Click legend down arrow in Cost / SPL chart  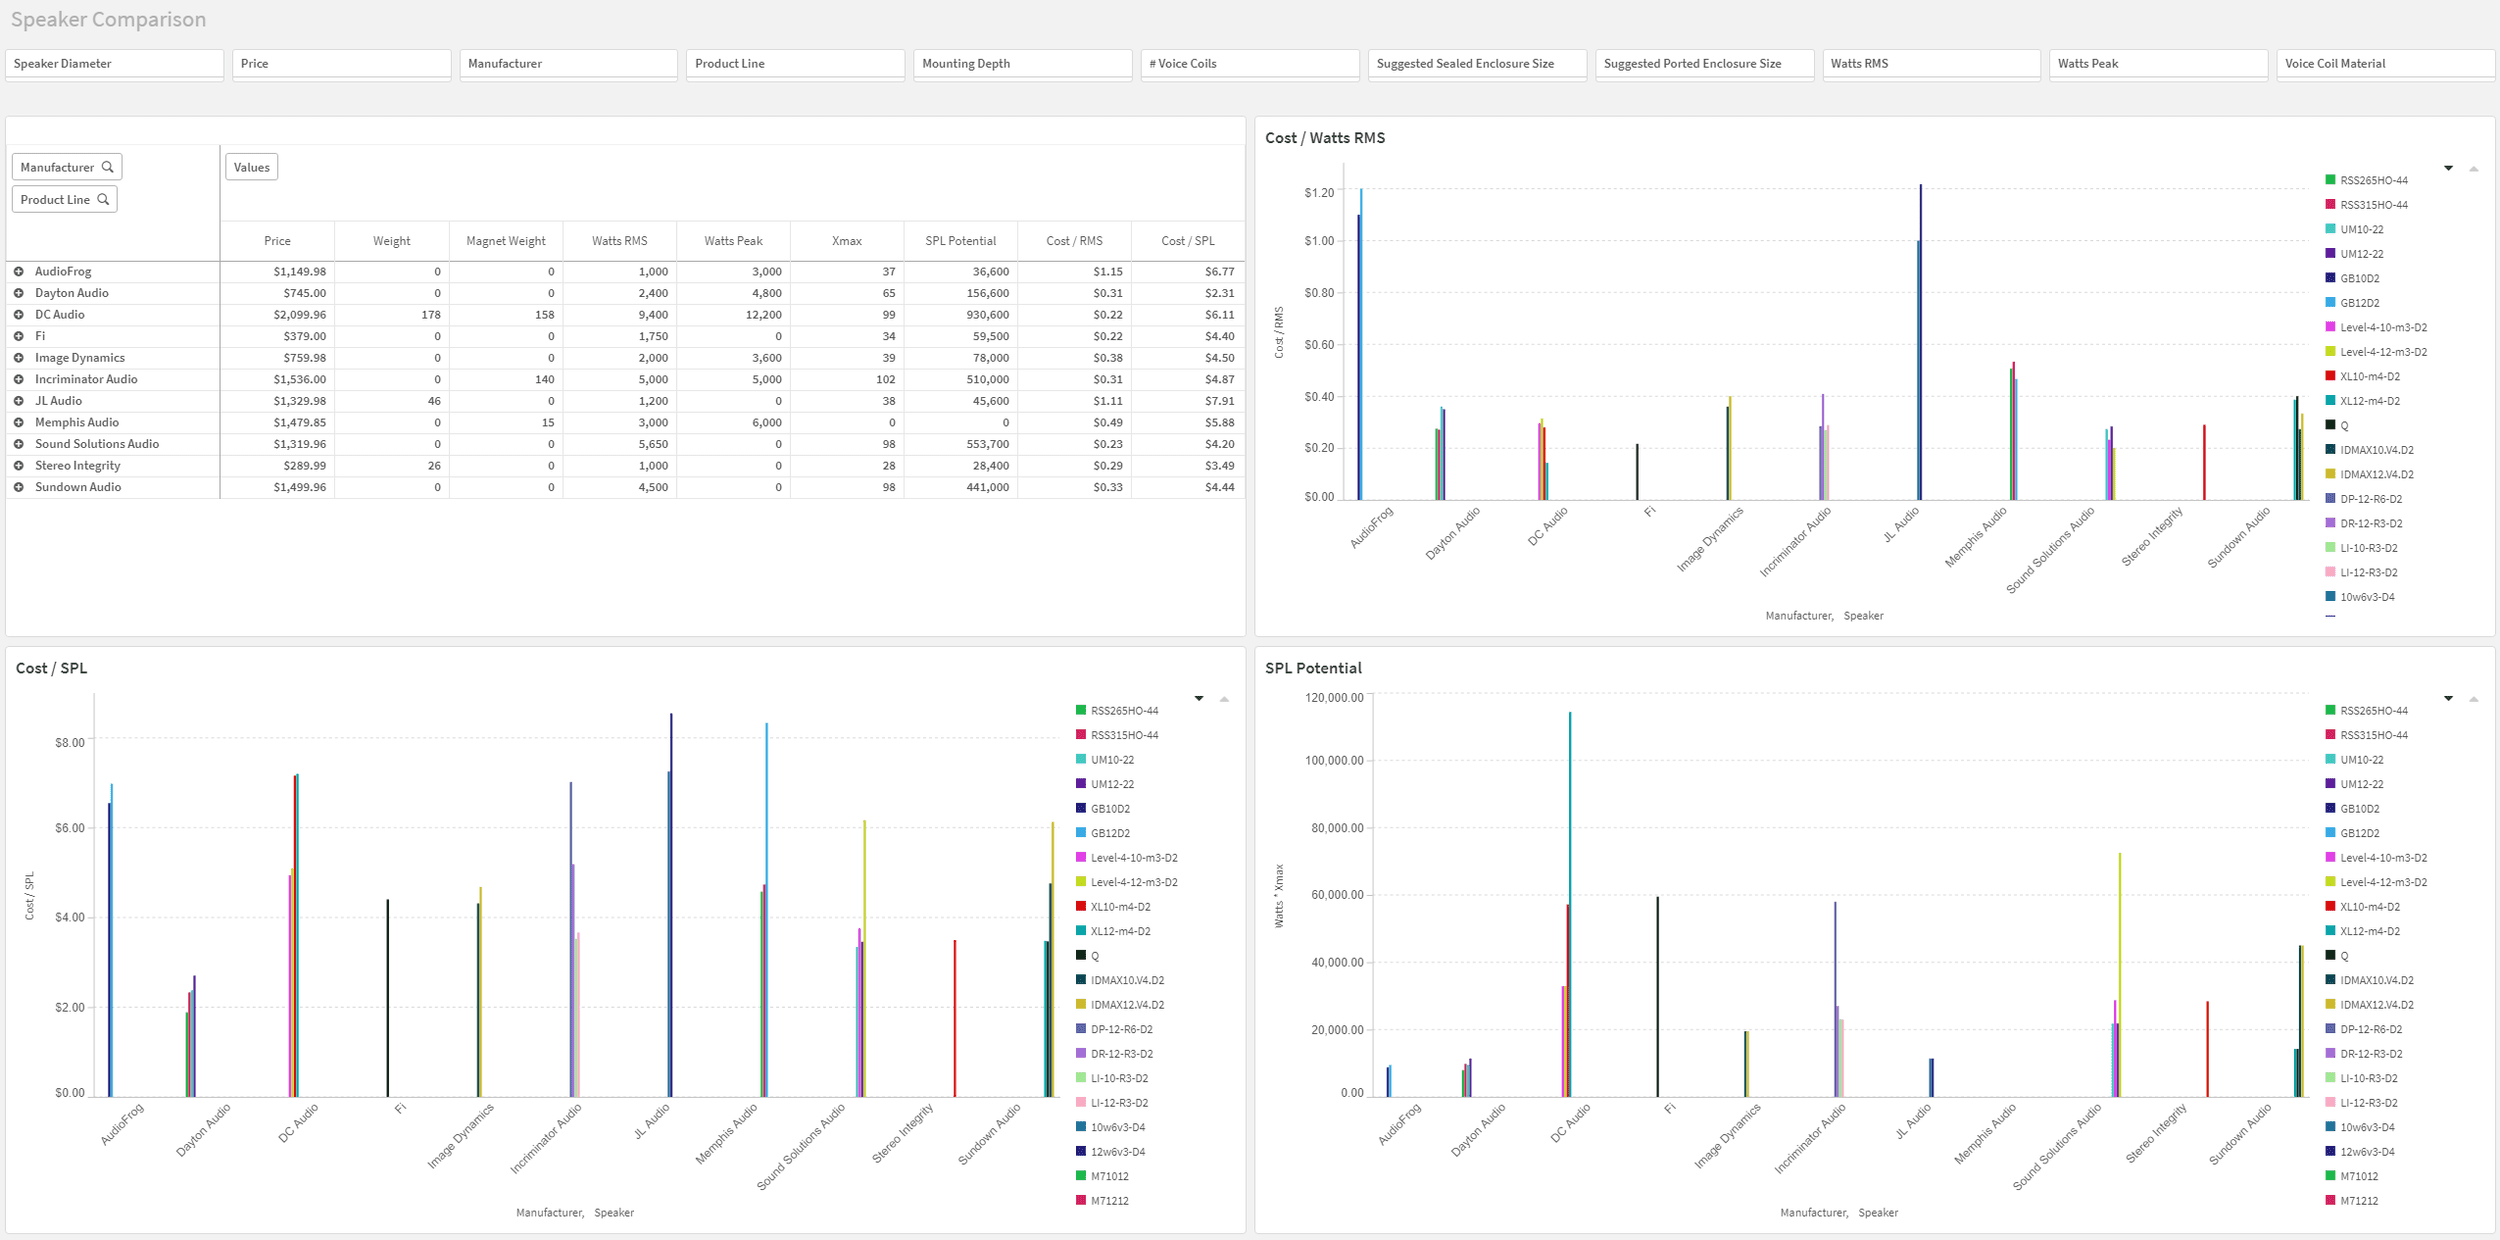tap(1199, 698)
